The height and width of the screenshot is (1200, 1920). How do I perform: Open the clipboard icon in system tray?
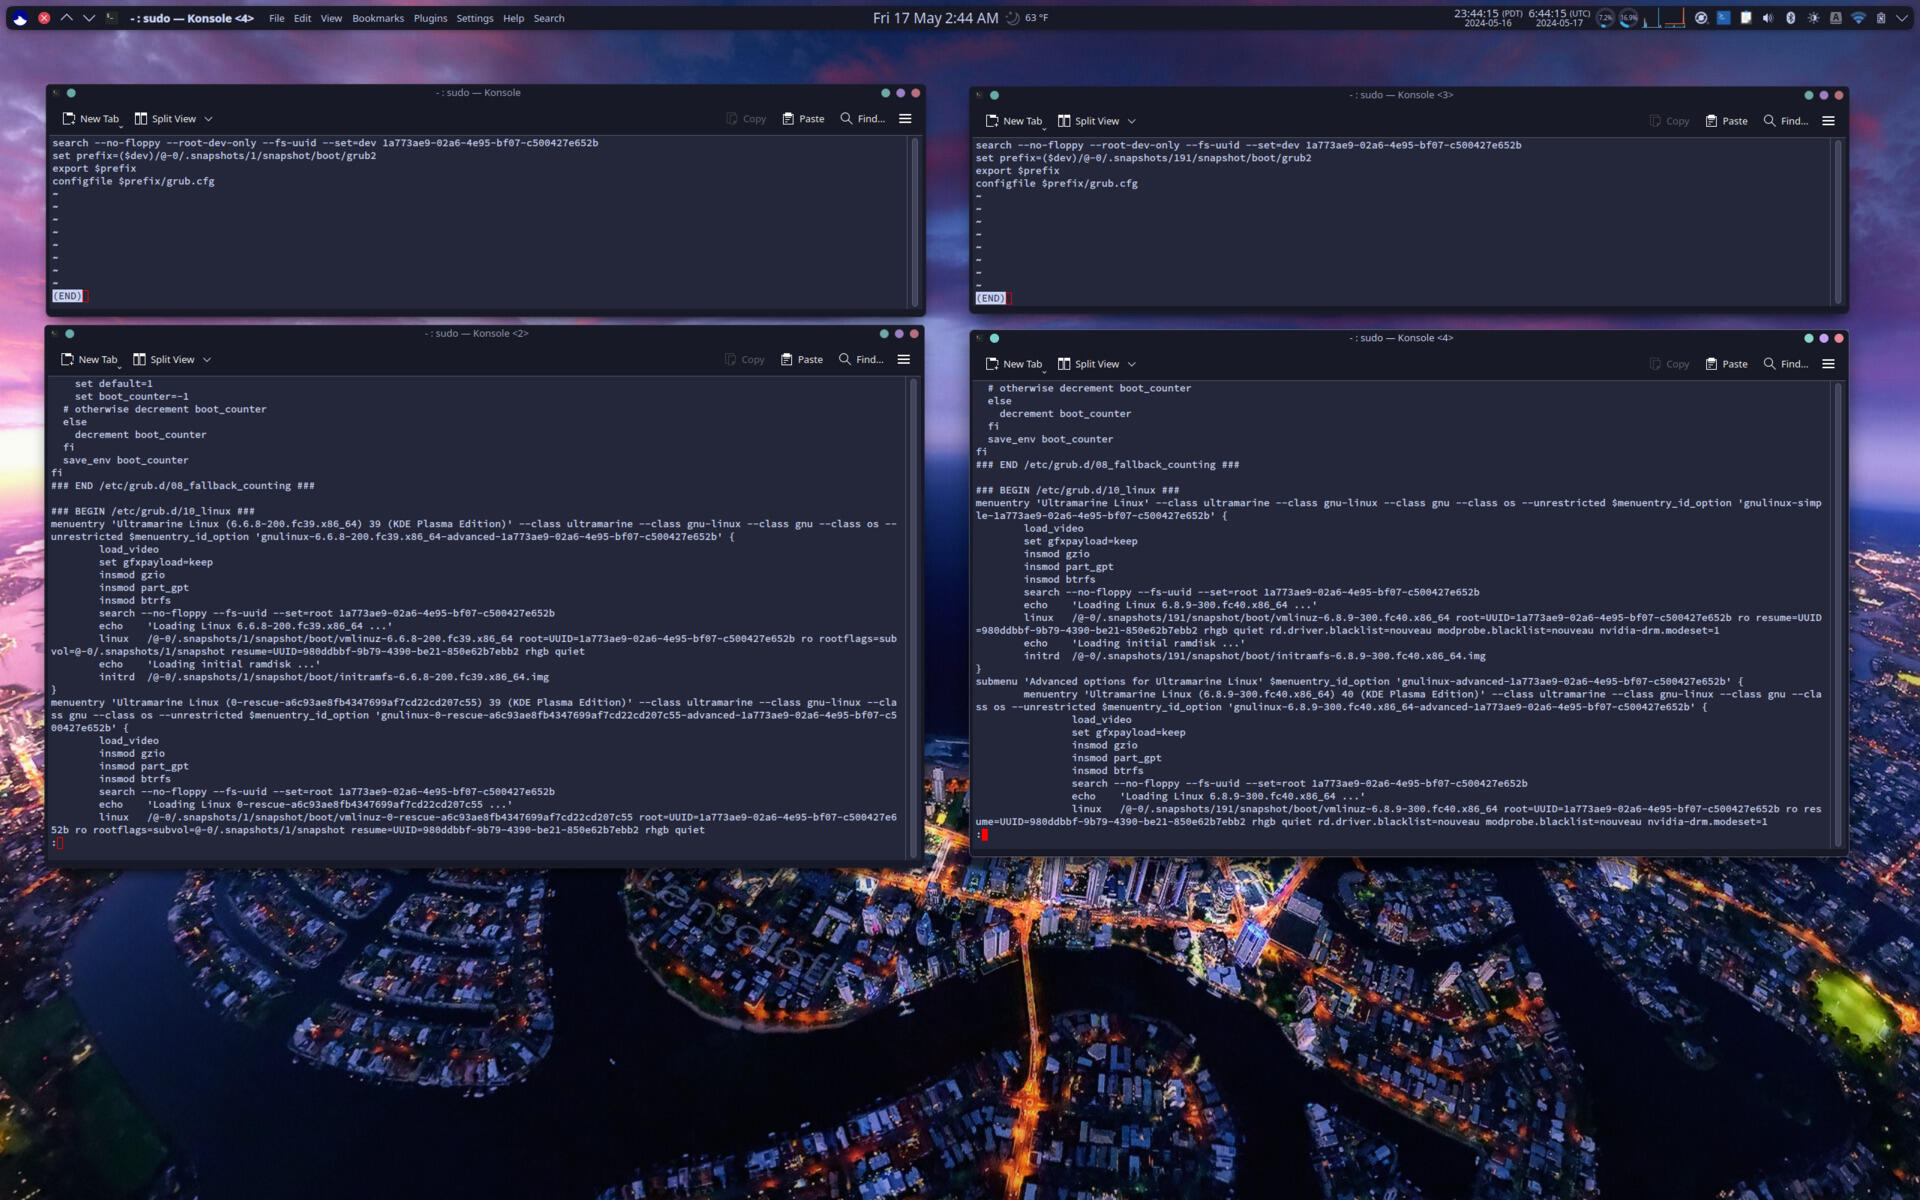pyautogui.click(x=1746, y=18)
